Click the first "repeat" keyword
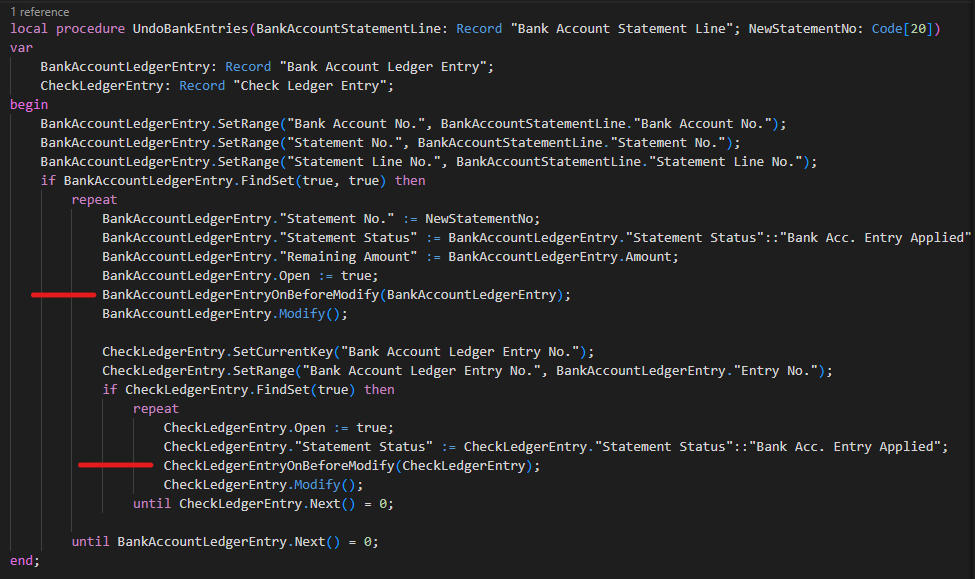The image size is (975, 579). tap(94, 199)
